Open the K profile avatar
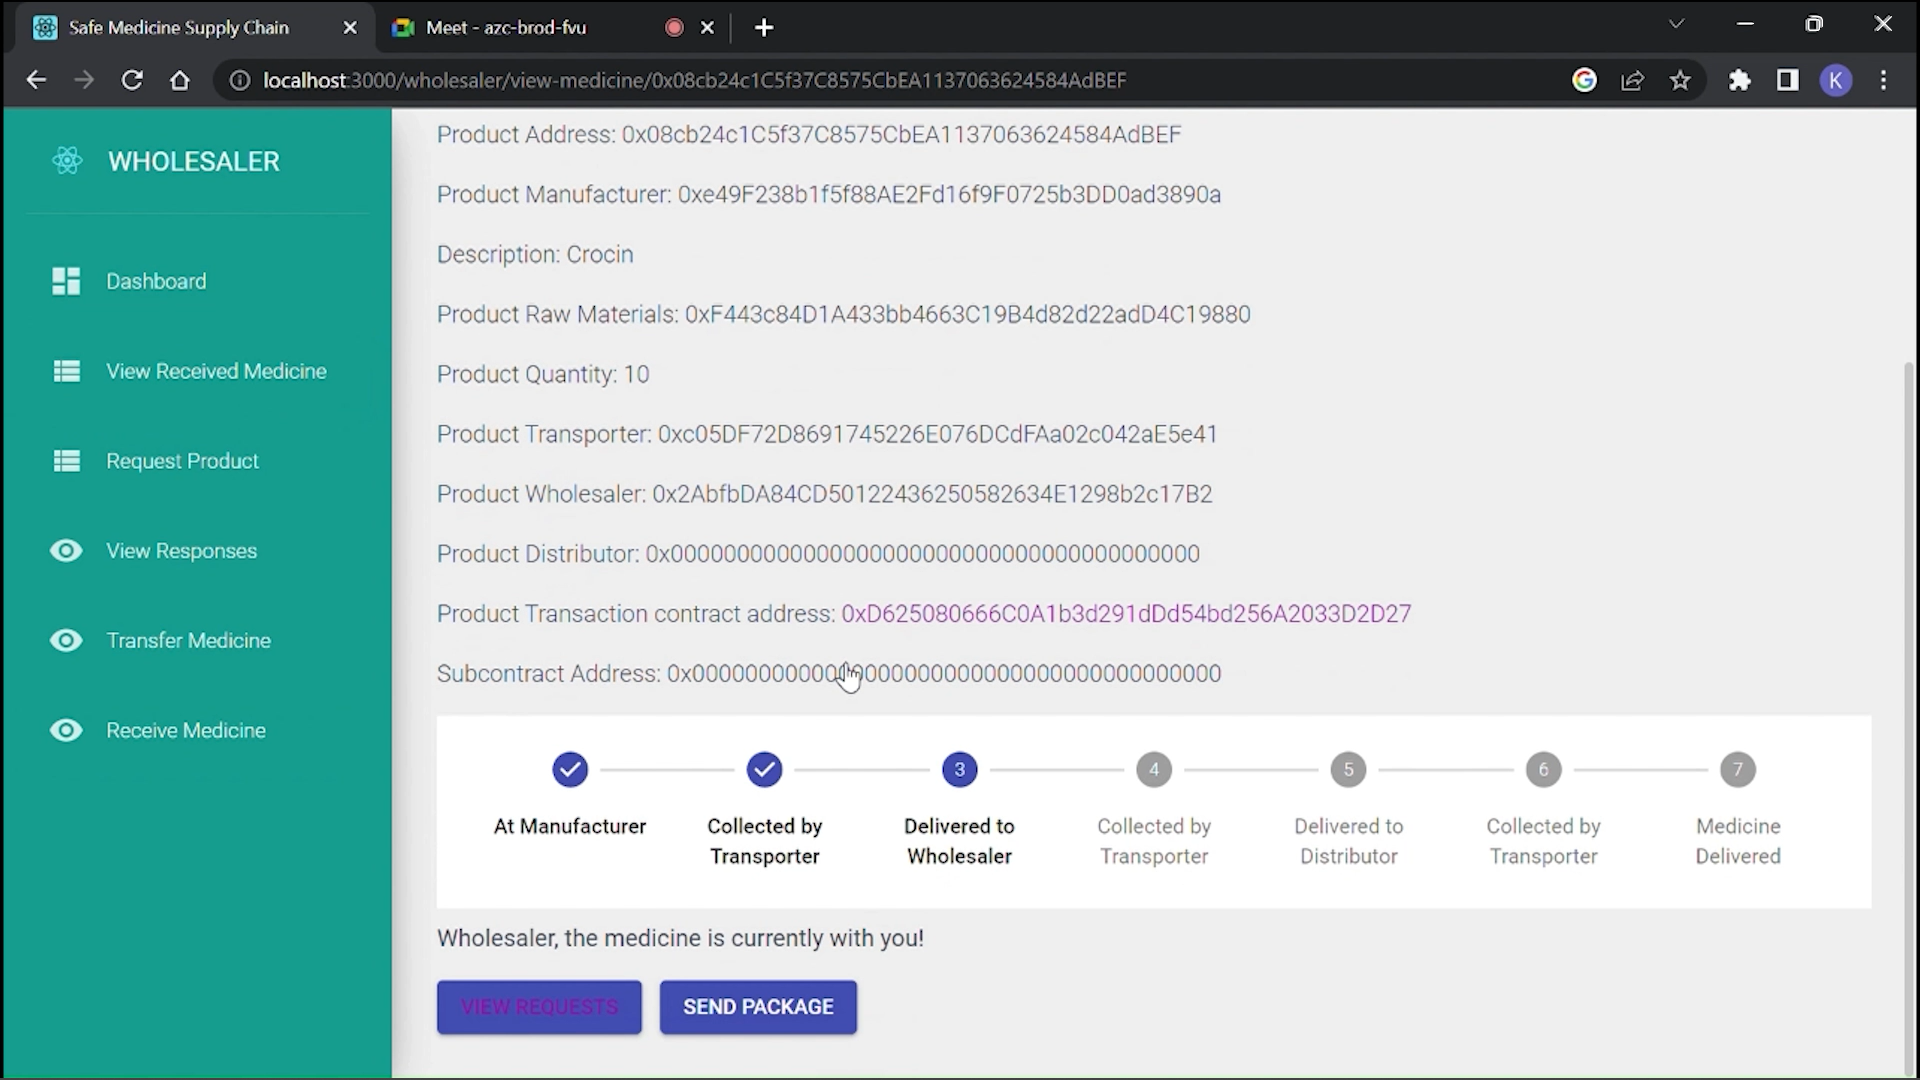Viewport: 1920px width, 1080px height. tap(1836, 80)
